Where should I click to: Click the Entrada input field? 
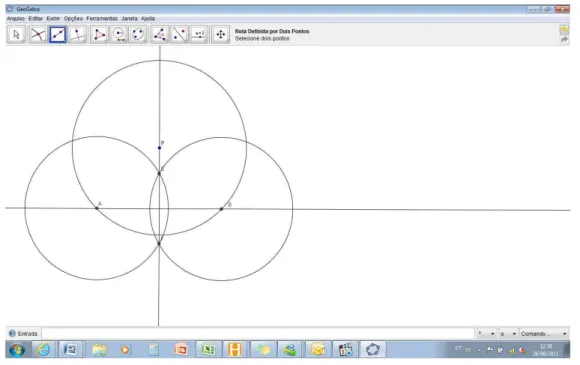pos(257,334)
